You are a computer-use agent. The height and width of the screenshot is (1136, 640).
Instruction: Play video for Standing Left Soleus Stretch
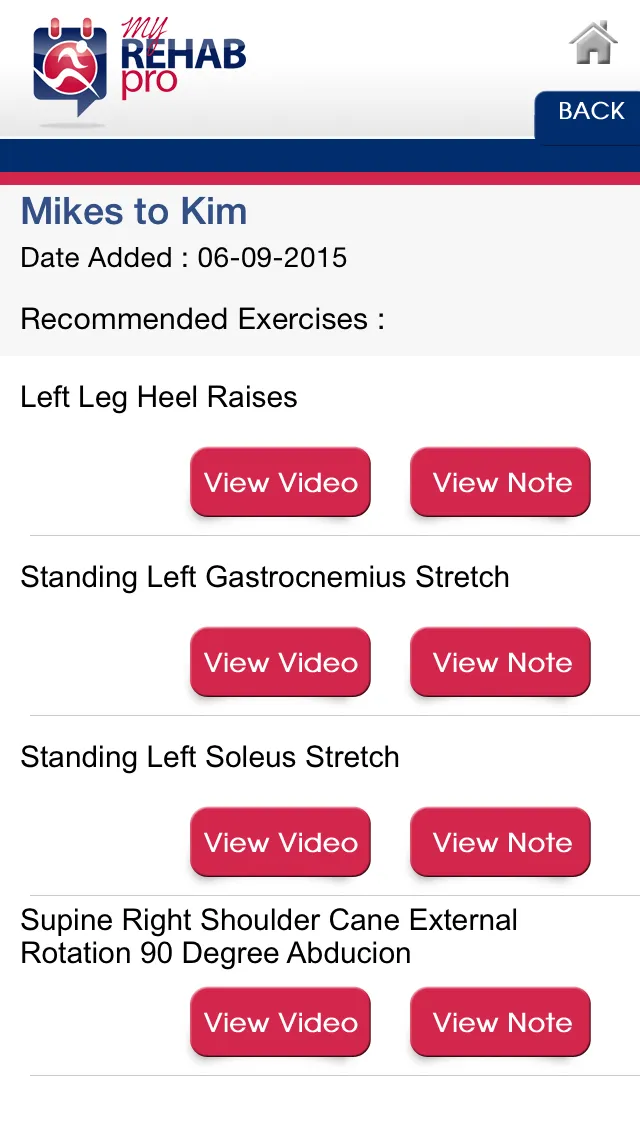tap(280, 842)
